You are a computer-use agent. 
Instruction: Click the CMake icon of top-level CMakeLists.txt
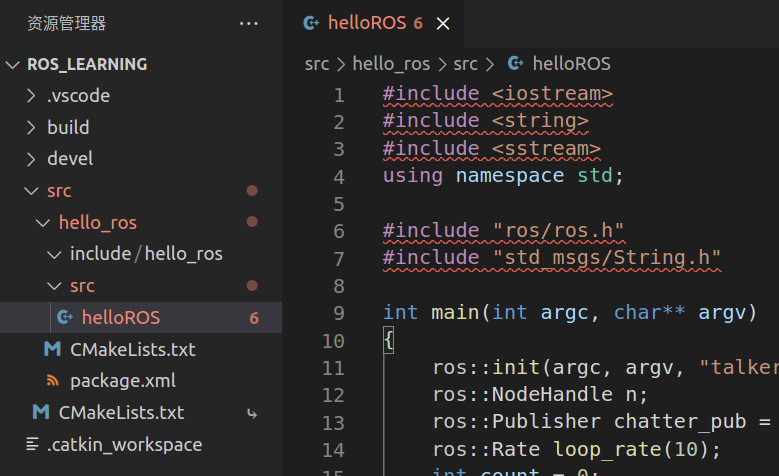pyautogui.click(x=41, y=412)
